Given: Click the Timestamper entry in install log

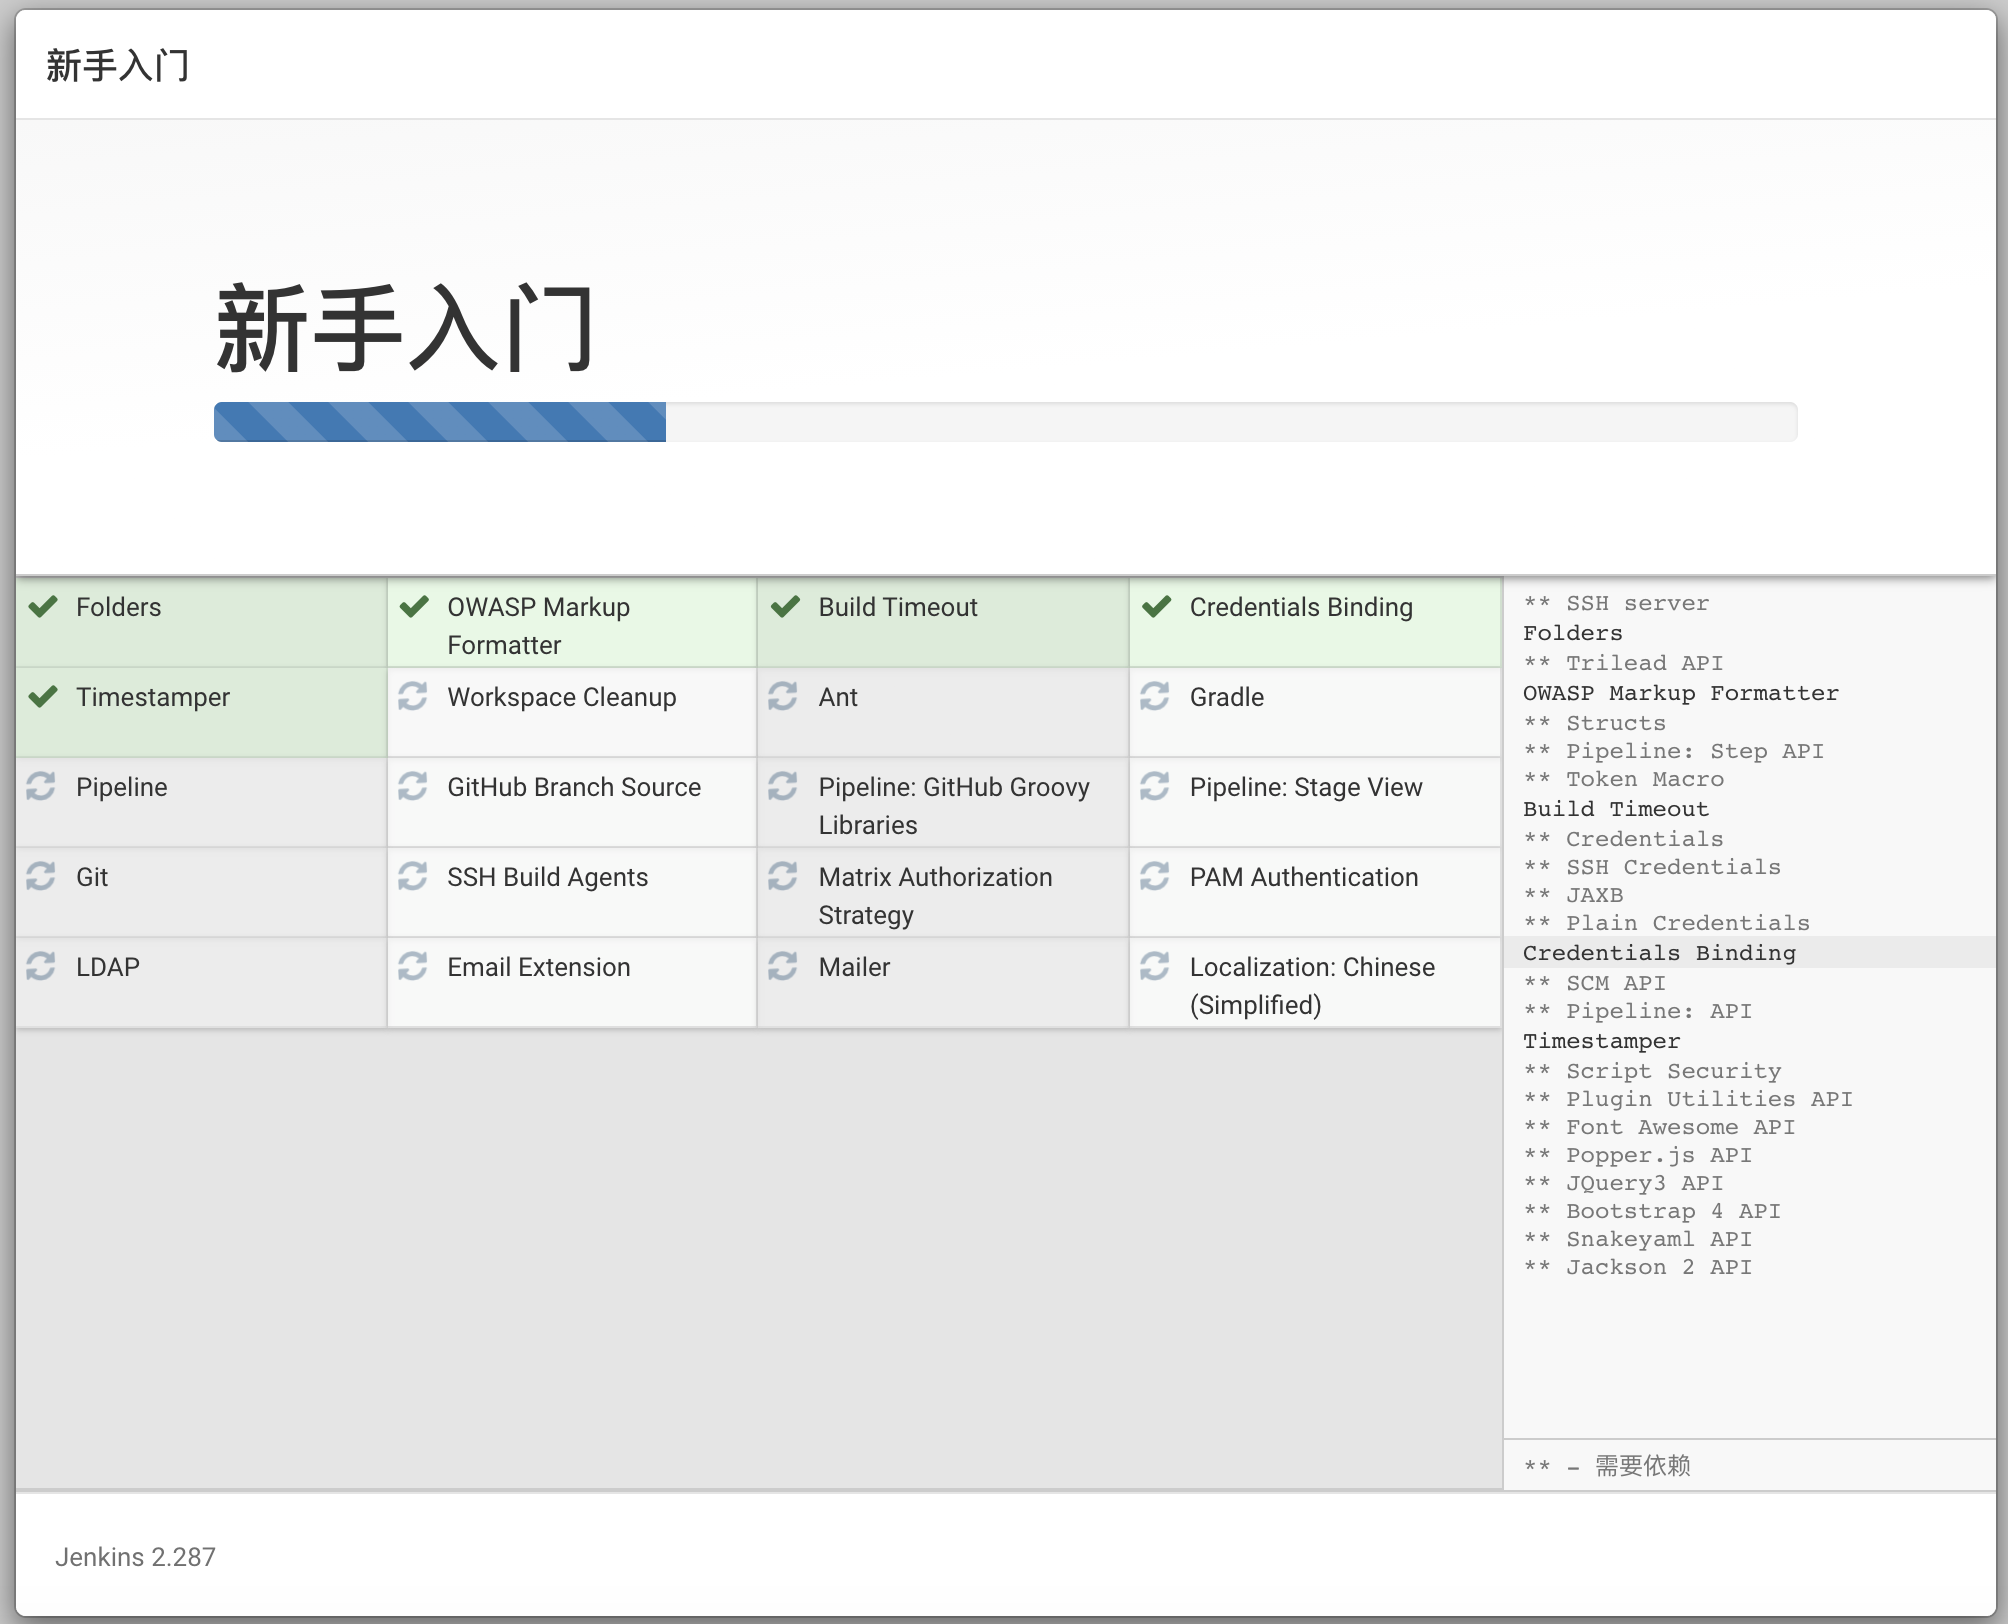Looking at the screenshot, I should tap(1601, 1041).
